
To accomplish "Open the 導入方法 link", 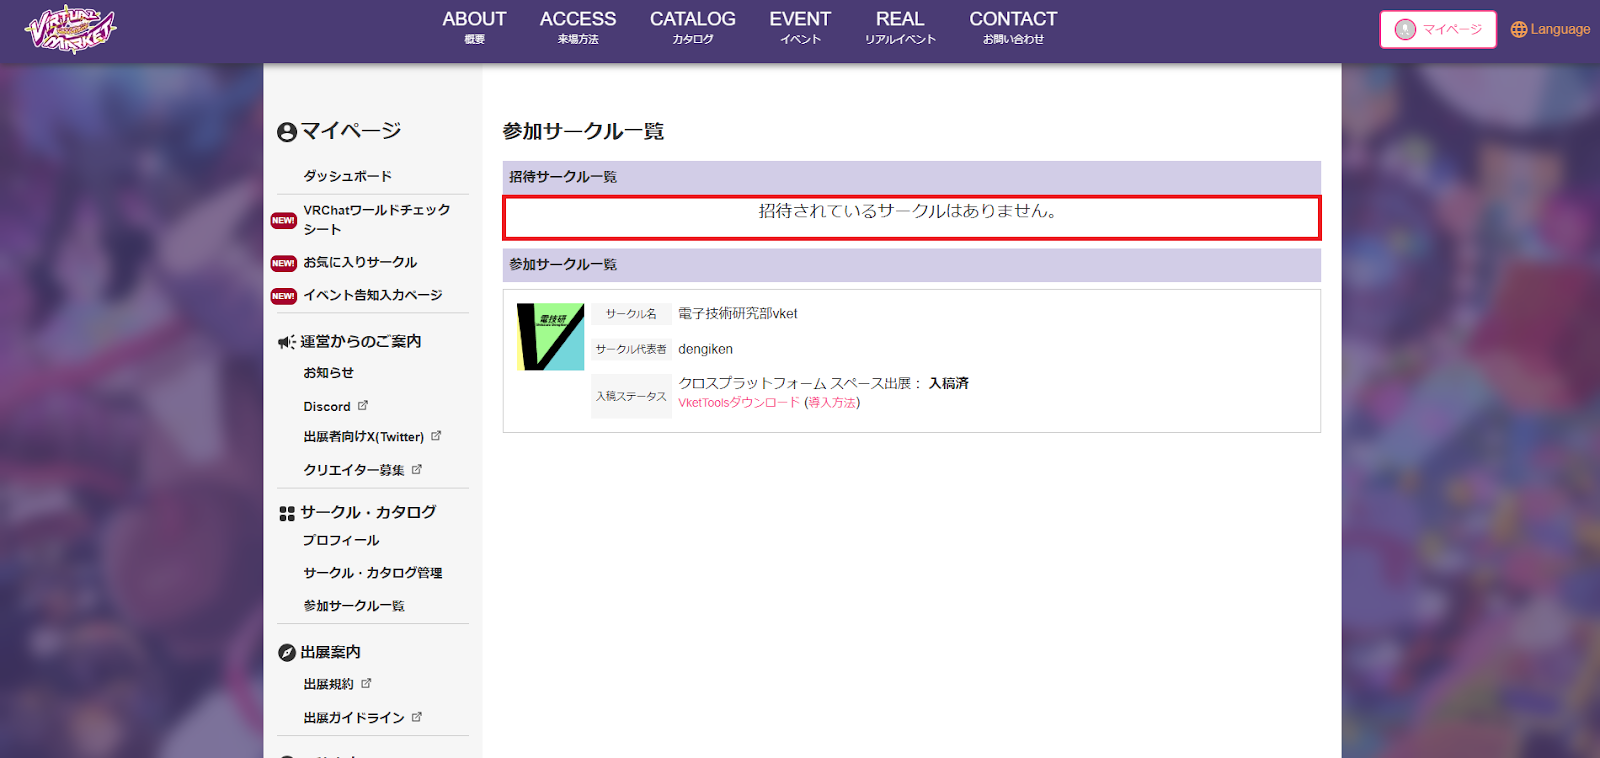I will [832, 403].
